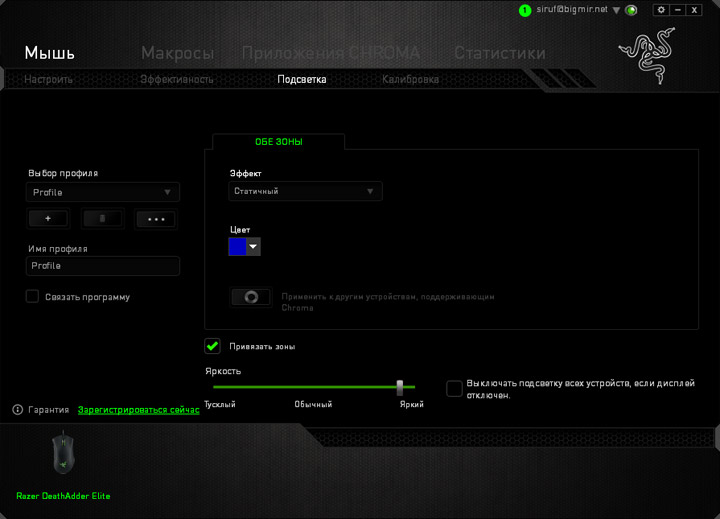Click the green notification badge icon
Screen dimensions: 720x519
point(525,11)
